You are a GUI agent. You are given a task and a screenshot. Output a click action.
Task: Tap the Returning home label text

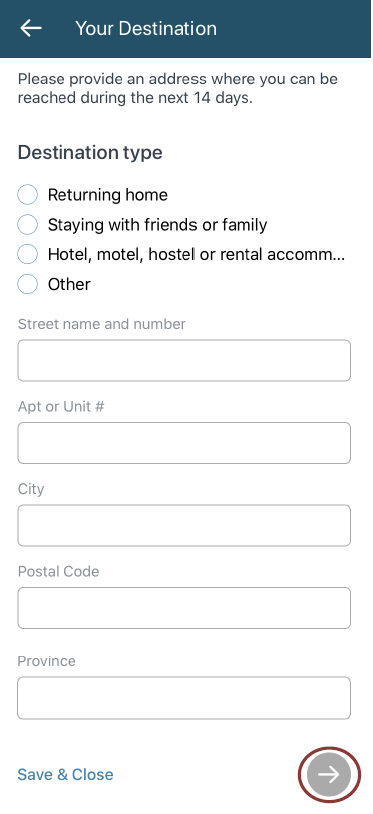pos(108,195)
